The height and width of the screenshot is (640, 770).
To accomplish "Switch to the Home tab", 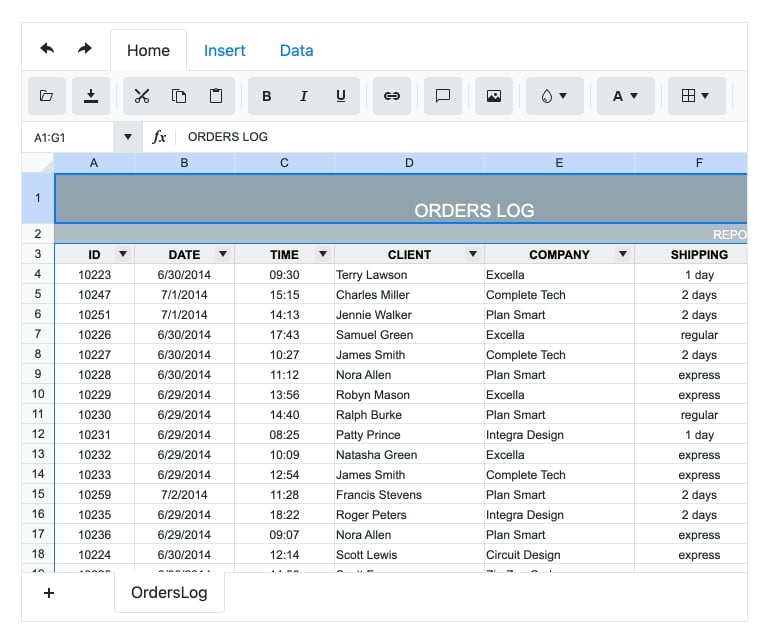I will 148,51.
